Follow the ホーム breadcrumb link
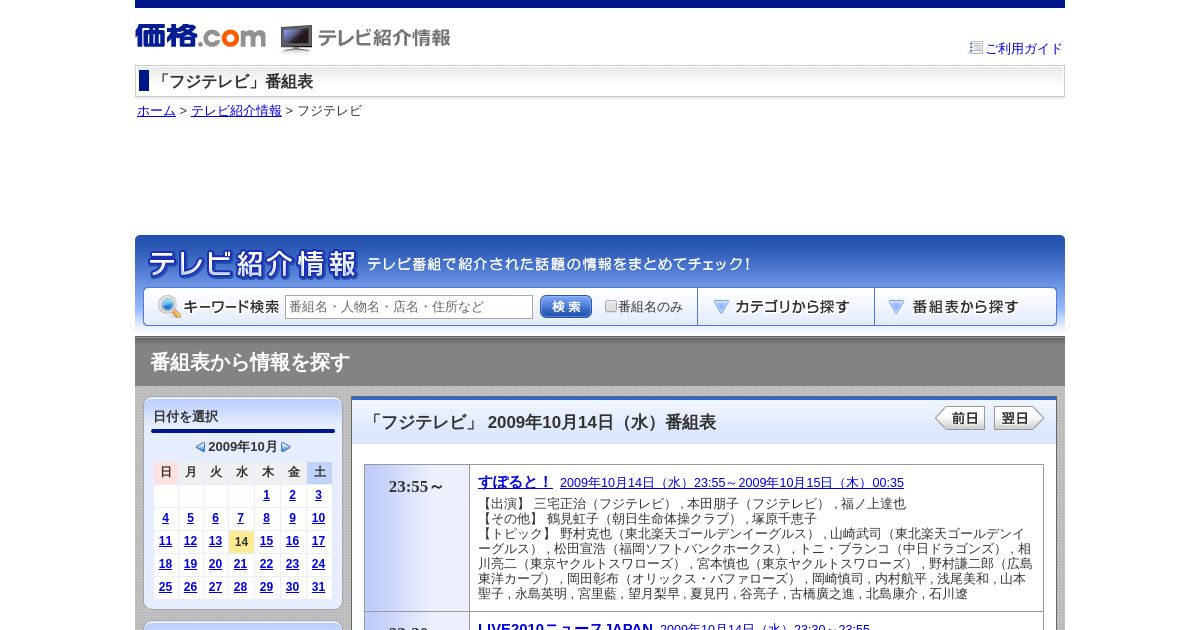Screen dimensions: 1200x630 156,111
